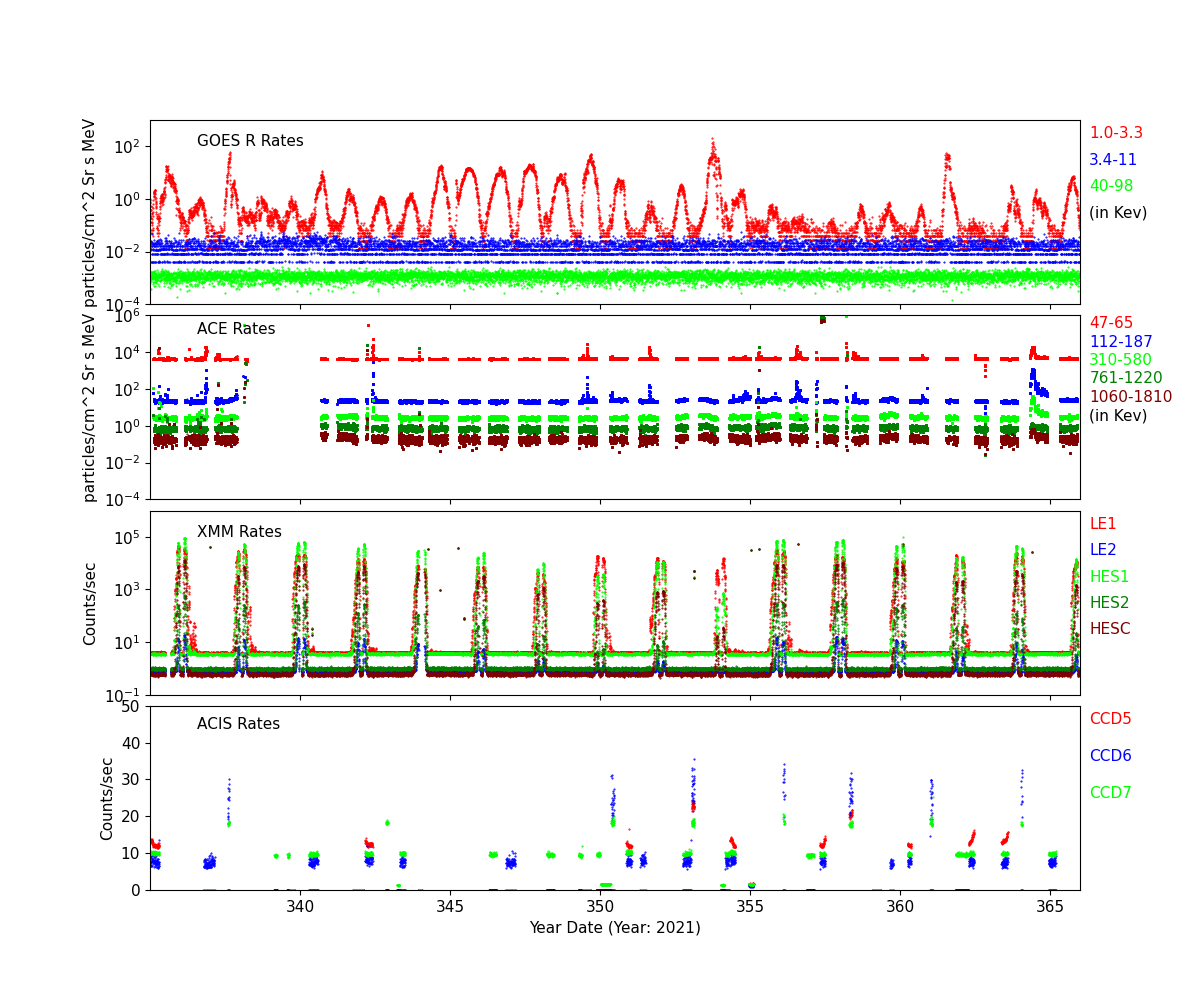Select the CCD6 legend label
This screenshot has height=1000, width=1200.
1110,756
